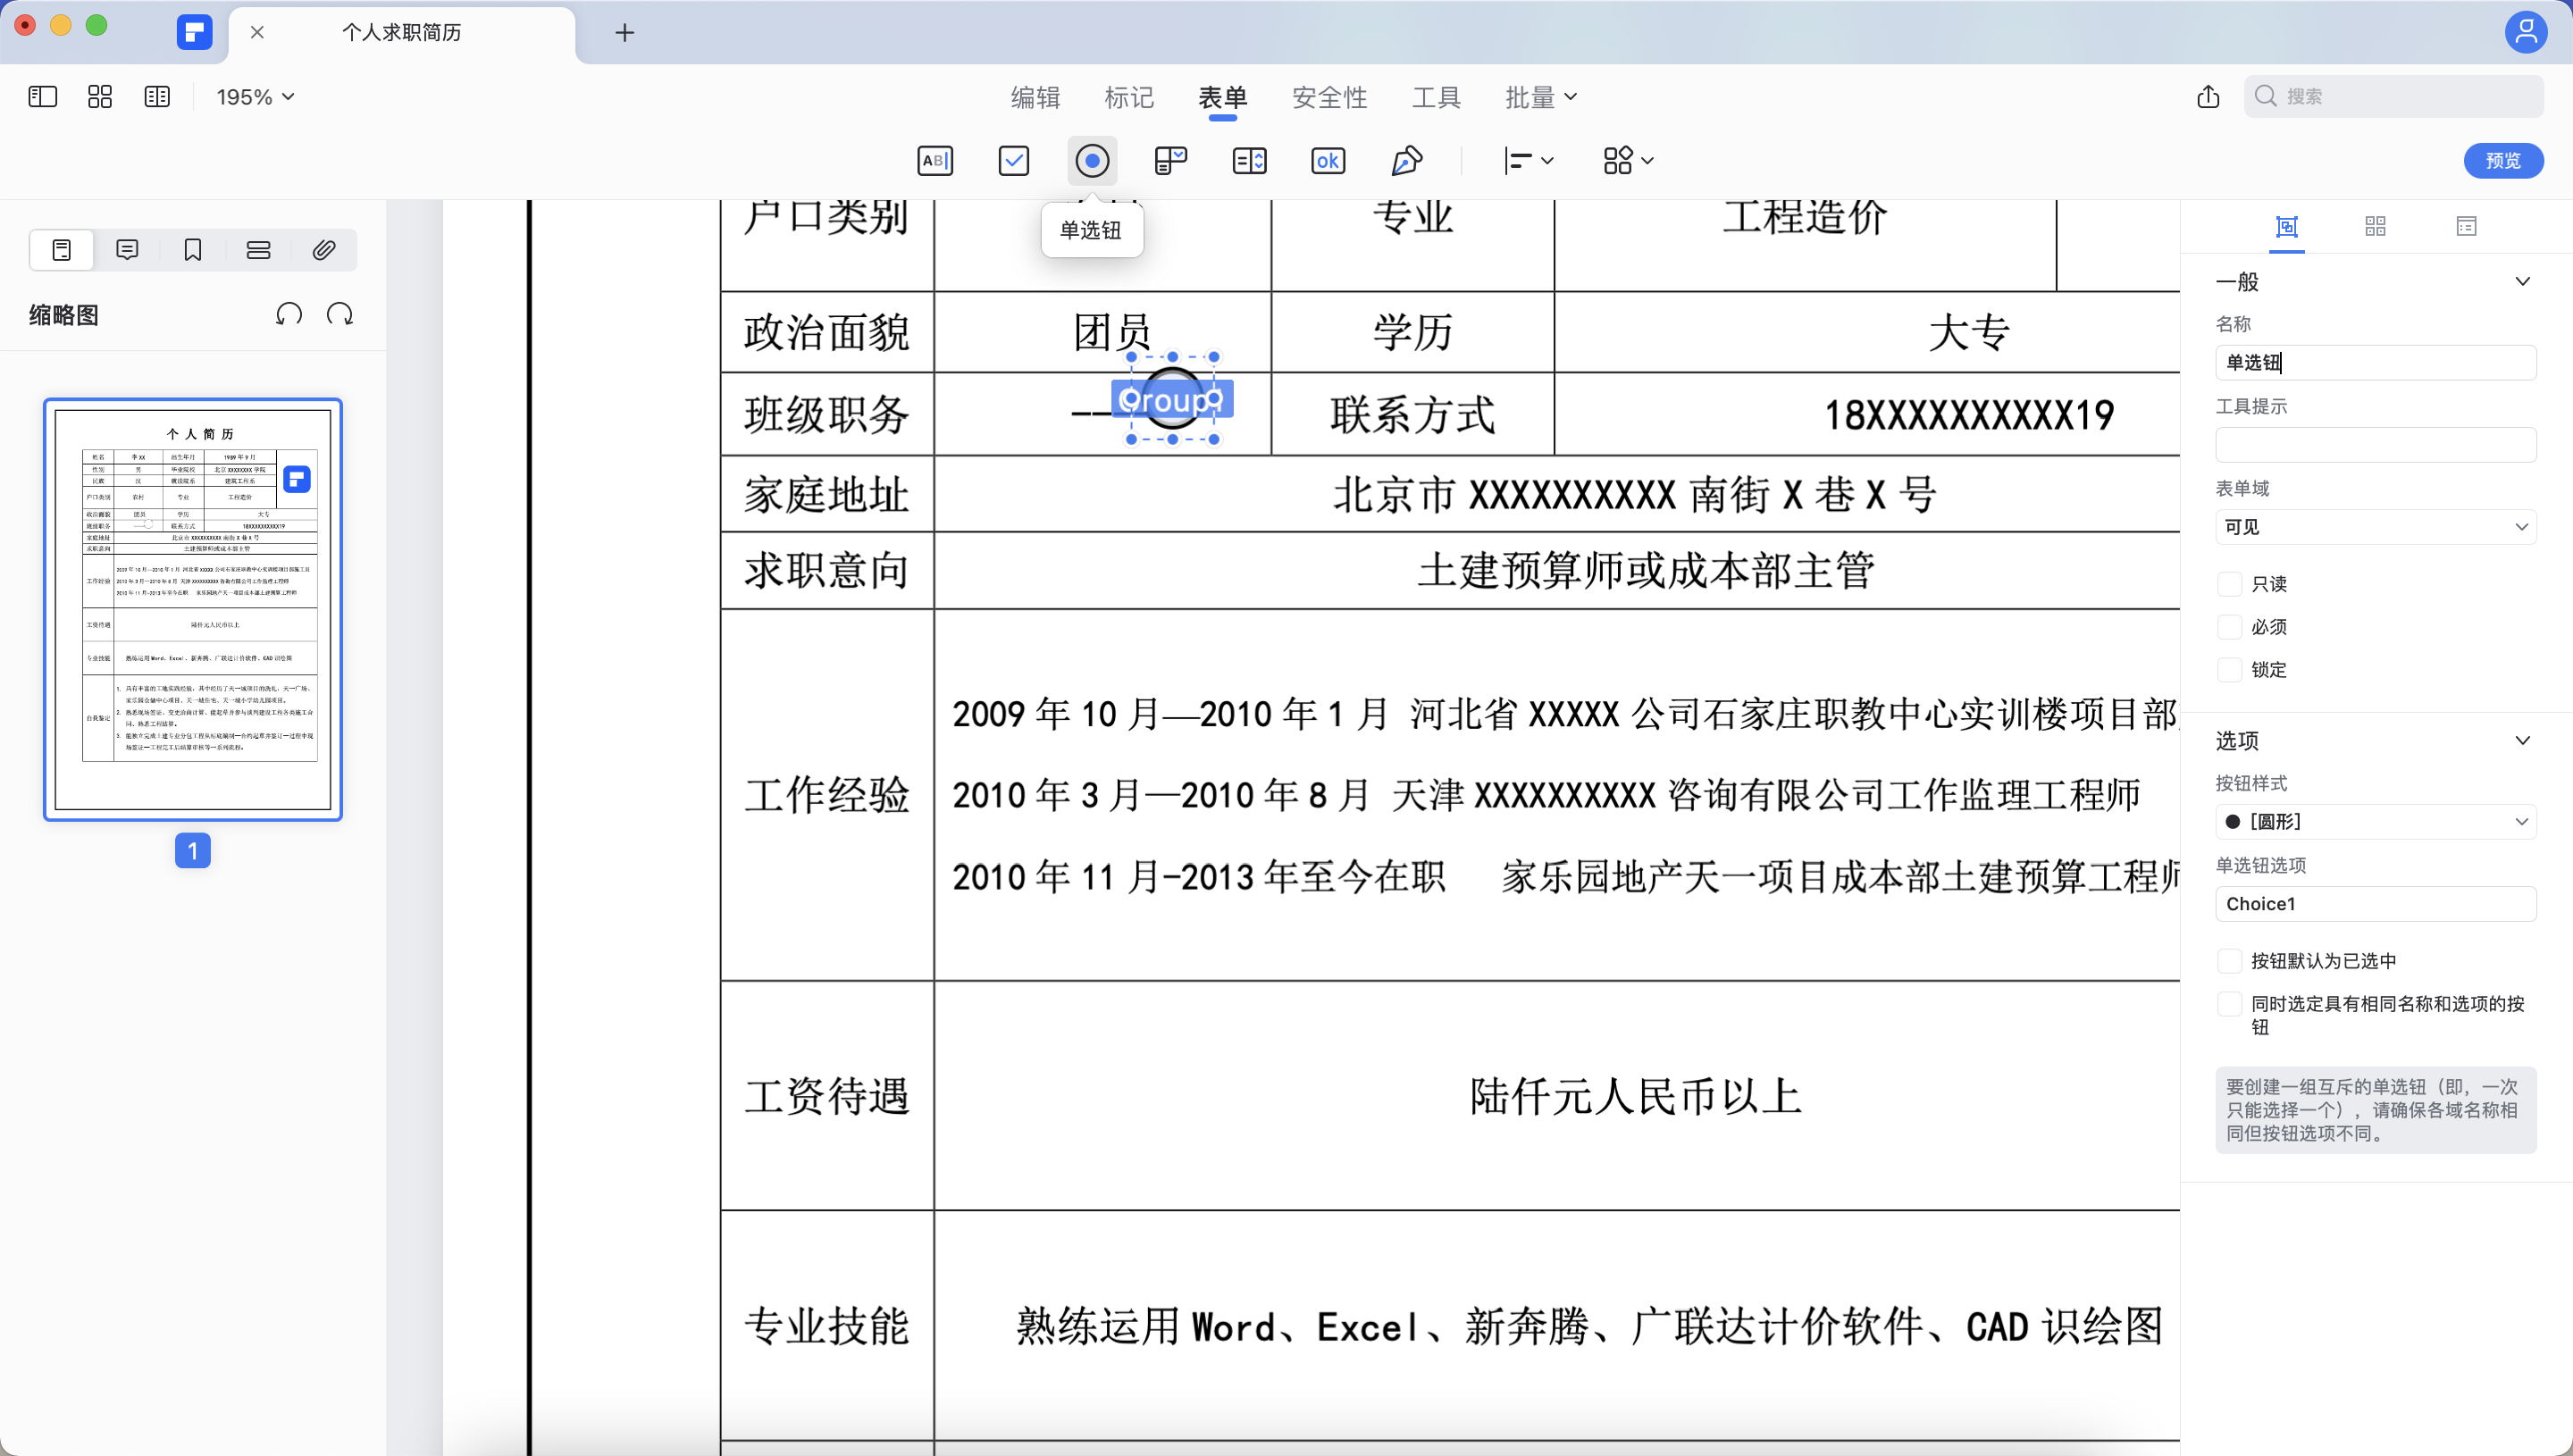Screen dimensions: 2573x1456
Task: Enable the 只读 checkbox
Action: click(2229, 583)
